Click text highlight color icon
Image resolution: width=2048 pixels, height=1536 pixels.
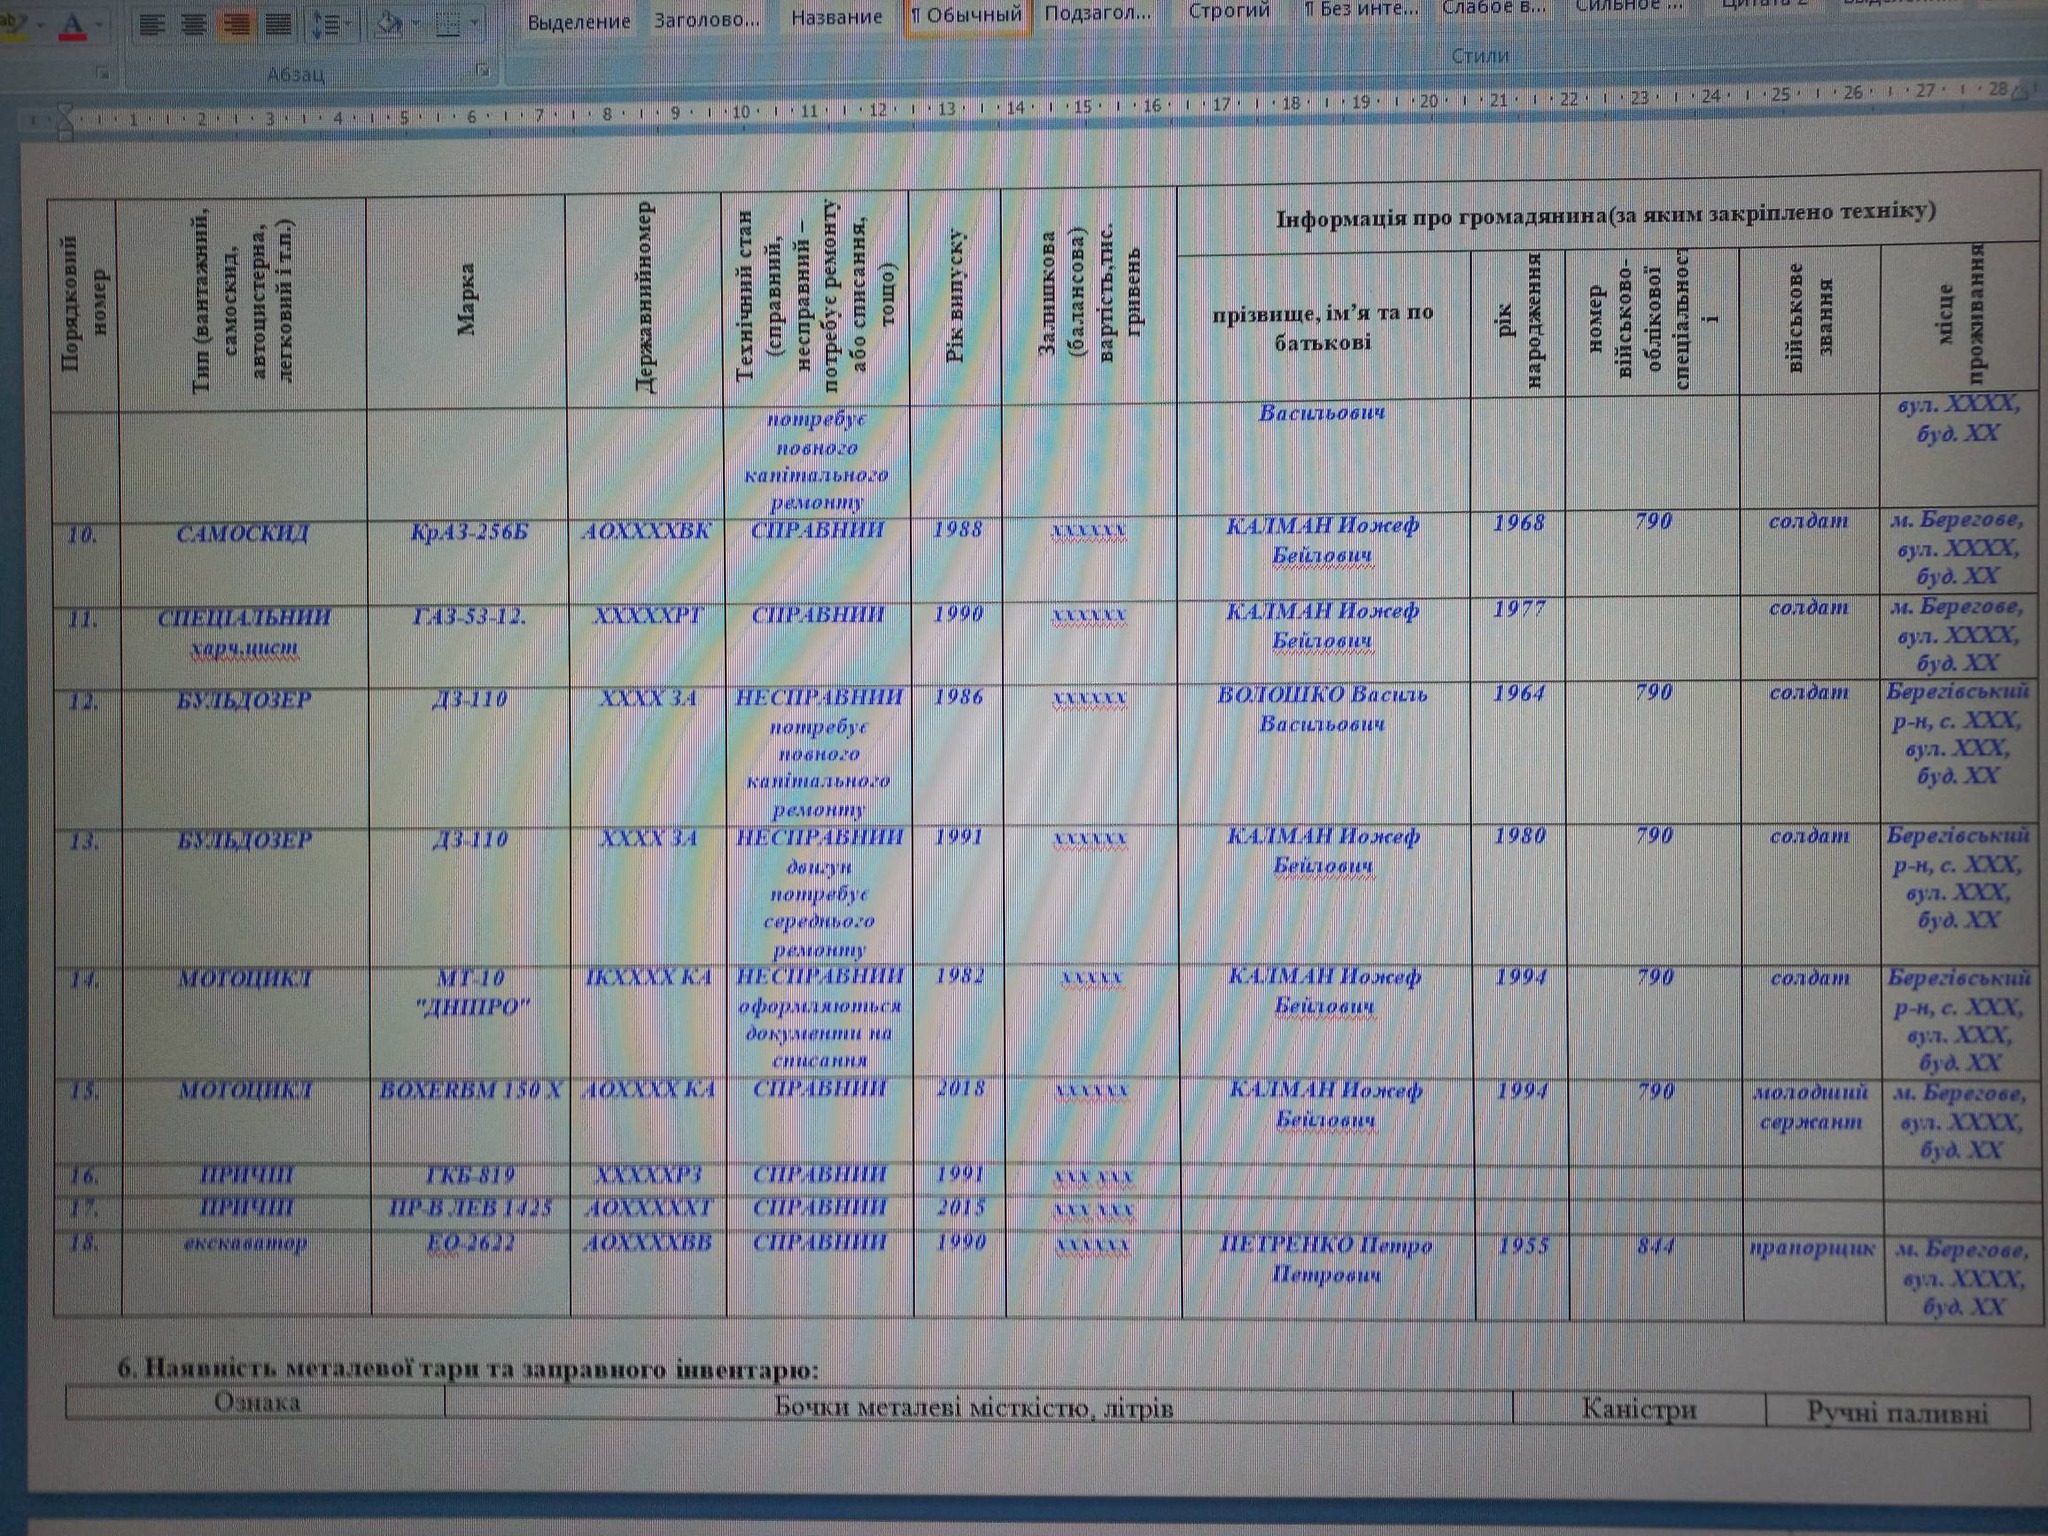click(12, 24)
